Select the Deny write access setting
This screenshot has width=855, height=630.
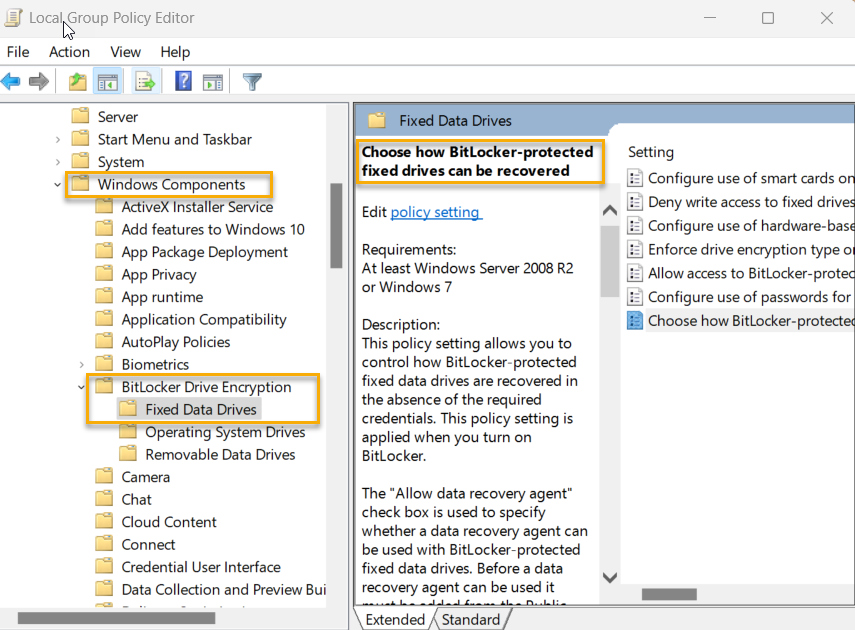pyautogui.click(x=745, y=202)
